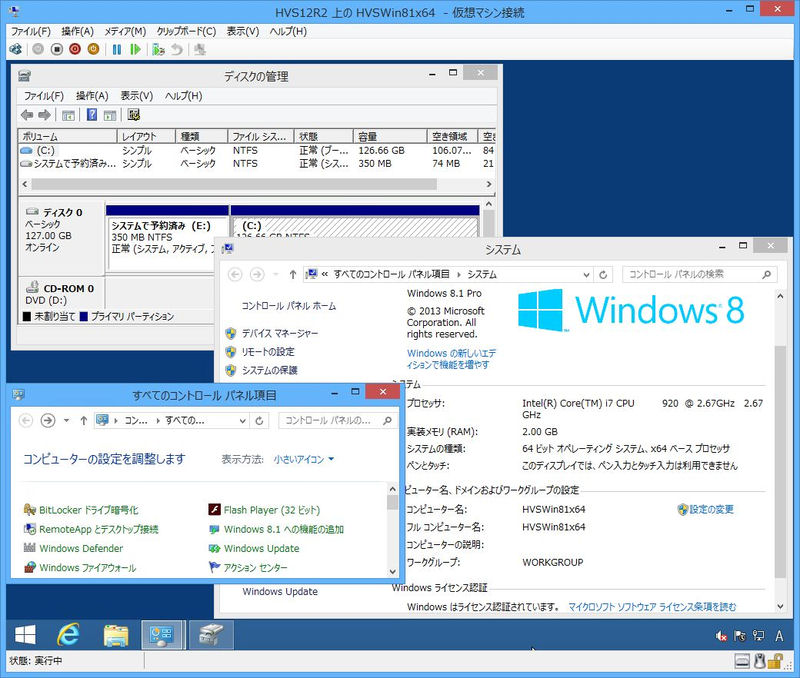
Task: Click the Back button in the System window
Action: 235,274
